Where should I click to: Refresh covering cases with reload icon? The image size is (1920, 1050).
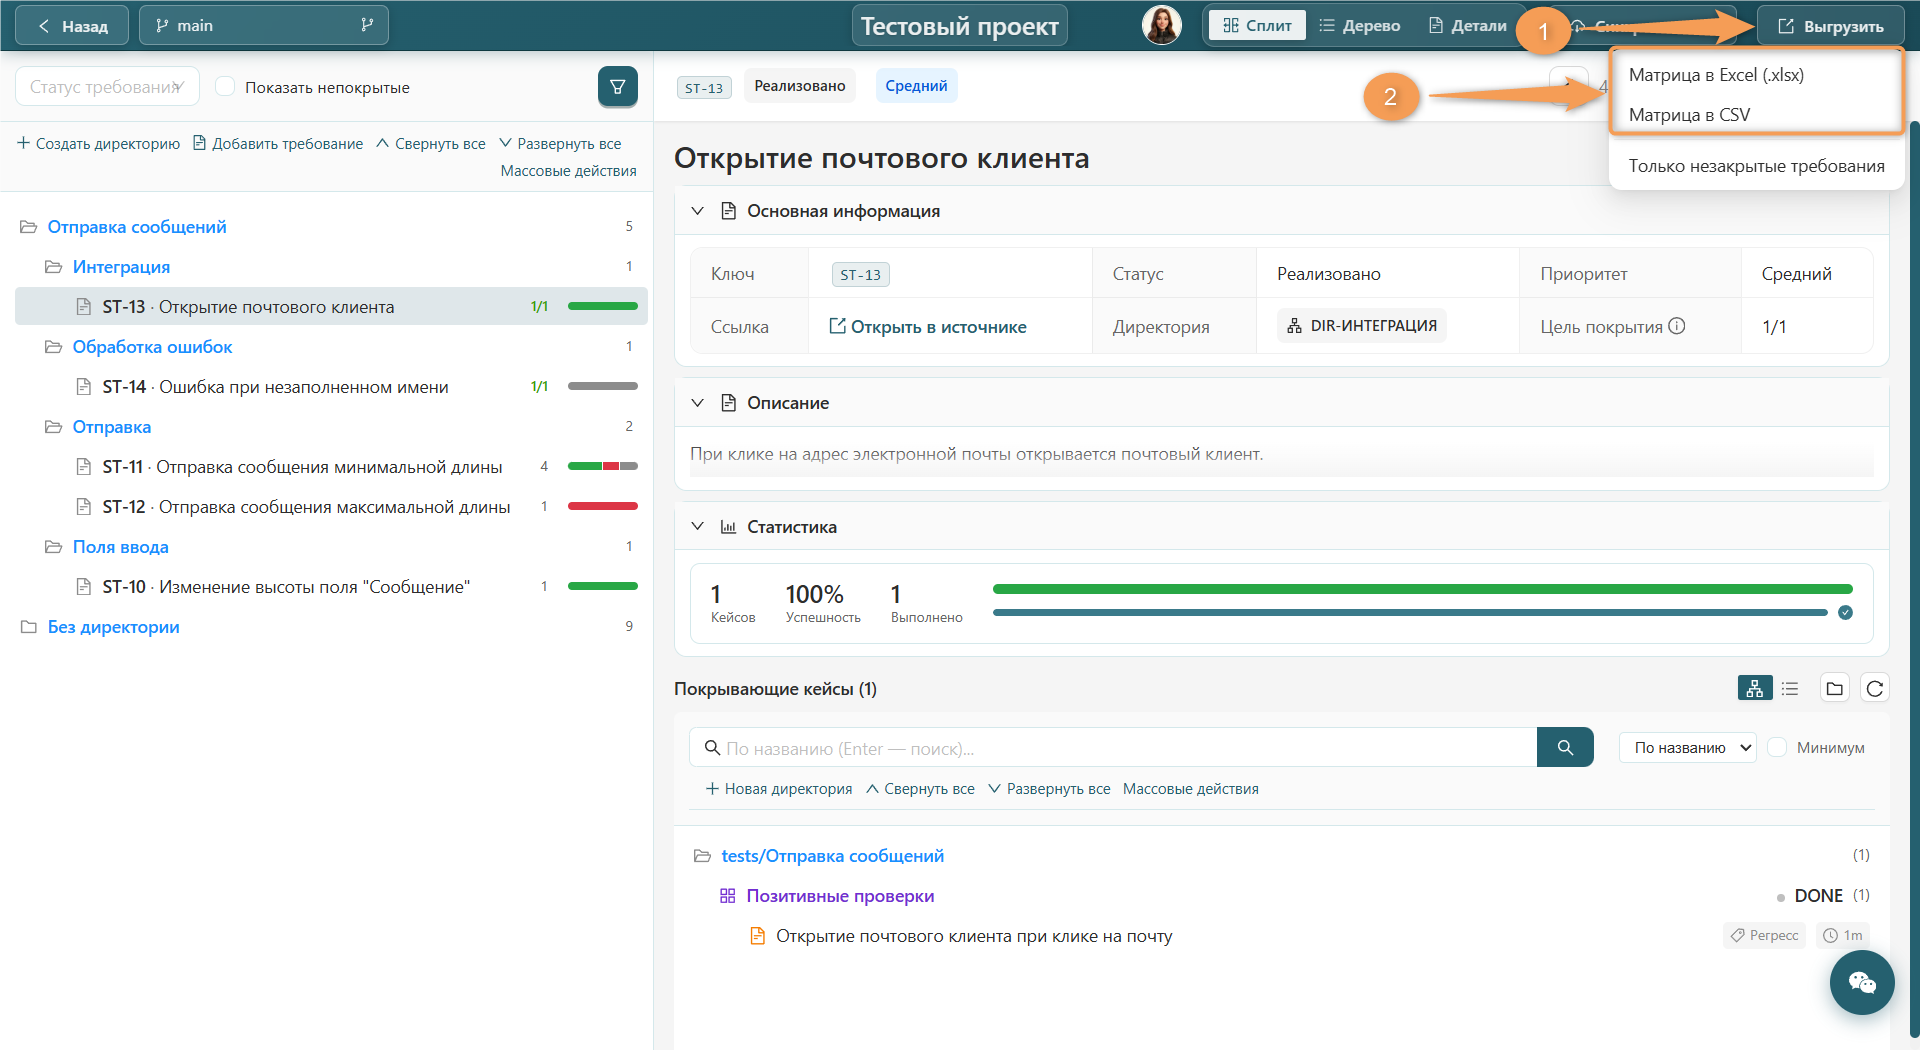pyautogui.click(x=1875, y=688)
